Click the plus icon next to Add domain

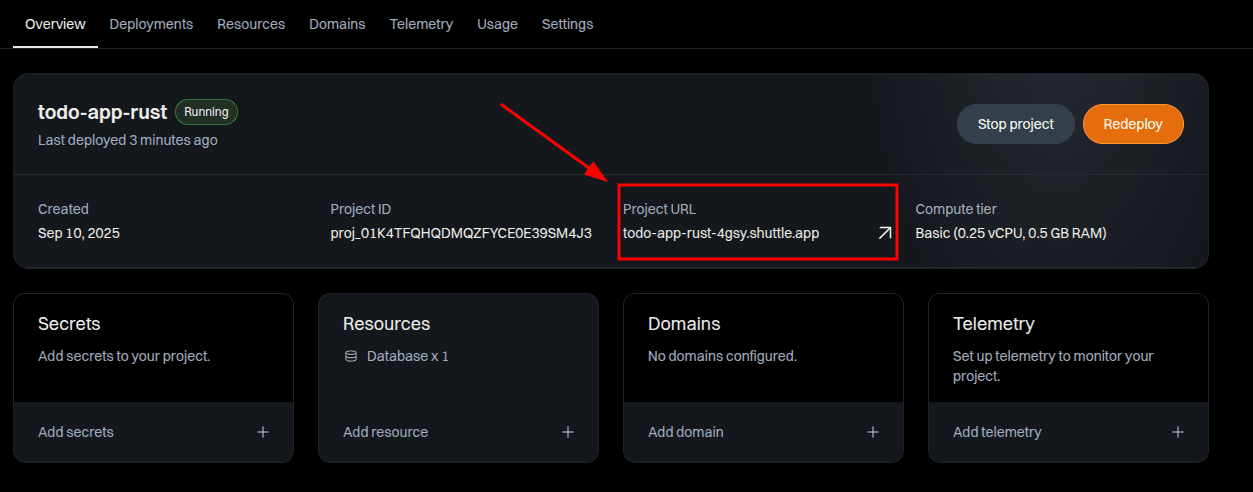(x=873, y=432)
